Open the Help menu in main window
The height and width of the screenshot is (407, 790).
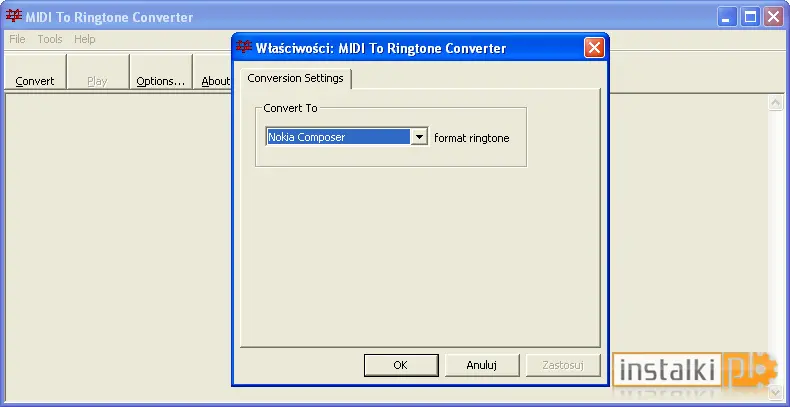pyautogui.click(x=85, y=39)
